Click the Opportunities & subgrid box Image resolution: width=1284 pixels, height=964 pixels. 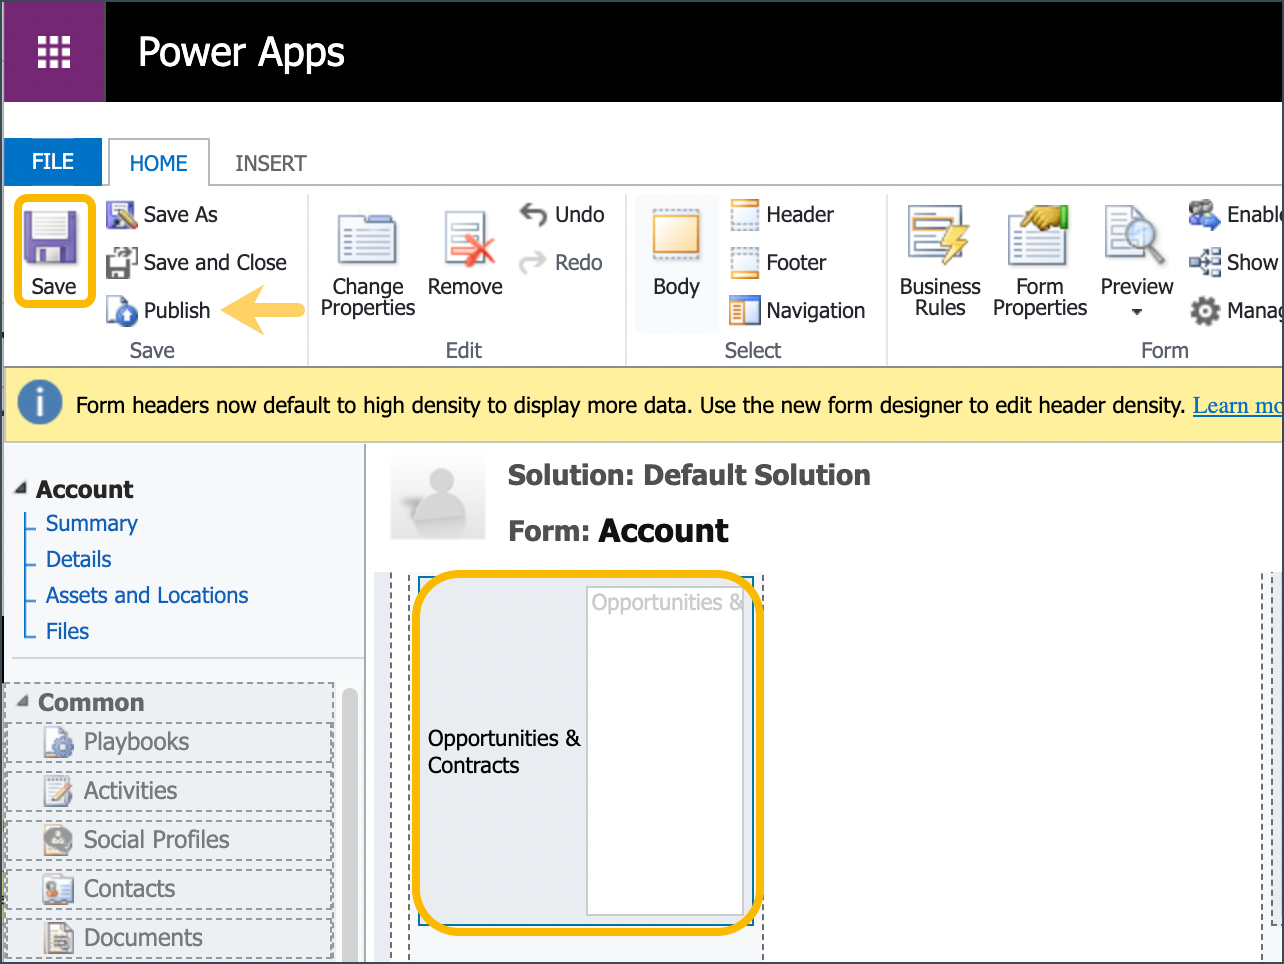665,750
